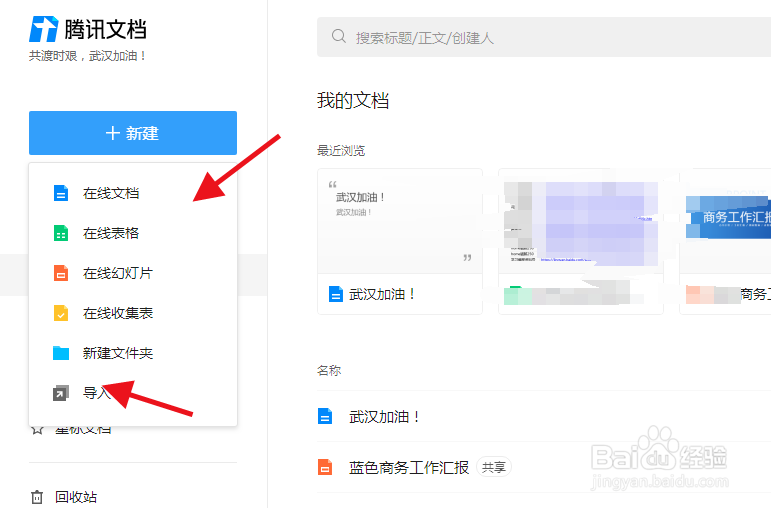Click the 腾讯文档 title text
The height and width of the screenshot is (508, 771).
105,29
